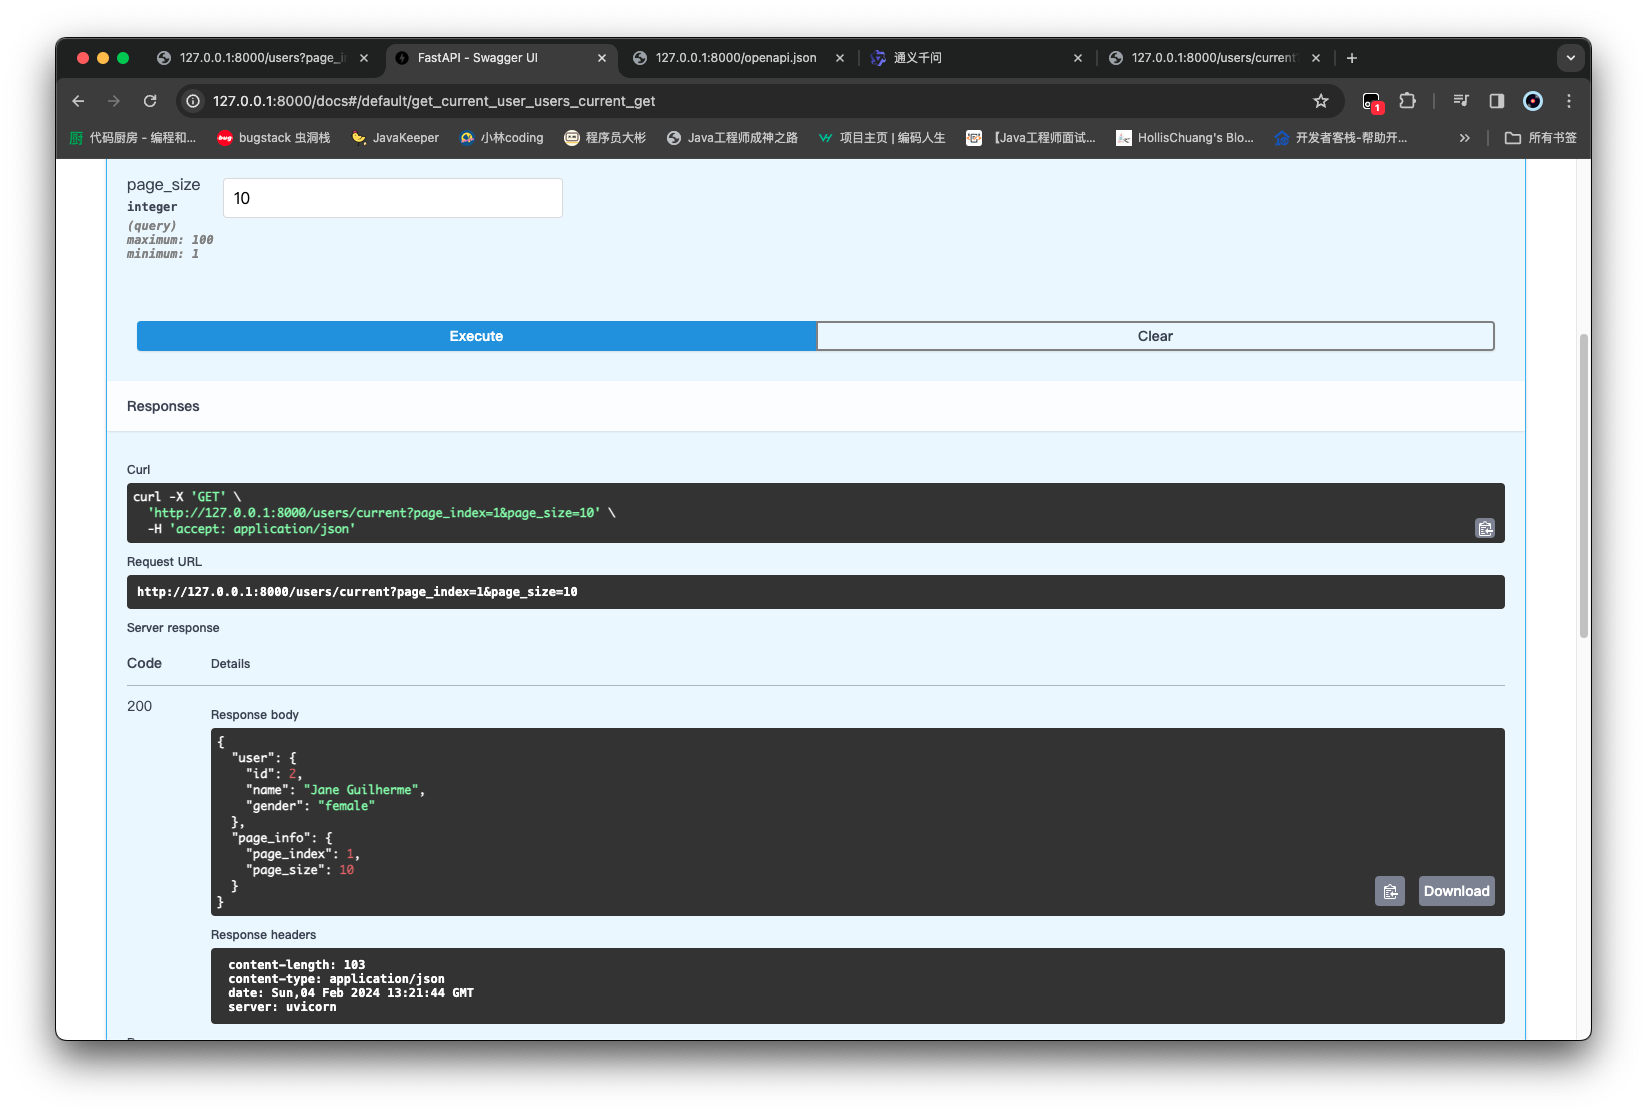Open the 小林coding bookmark

click(x=501, y=138)
